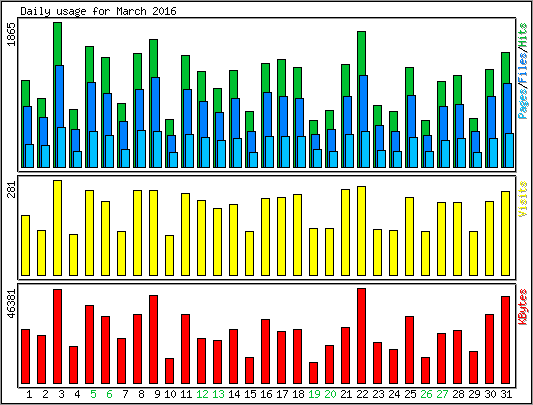Screen dimensions: 533x405
Task: Click the yellow Visits bar for day 22
Action: click(x=361, y=231)
